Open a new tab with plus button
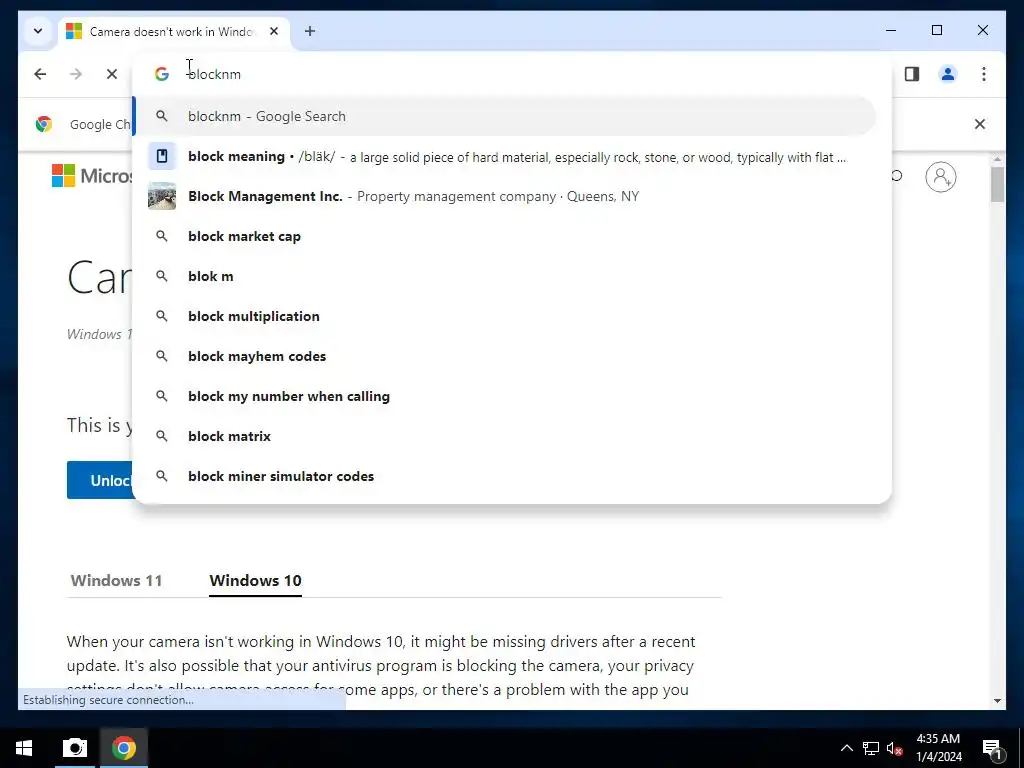Viewport: 1024px width, 768px height. coord(310,31)
